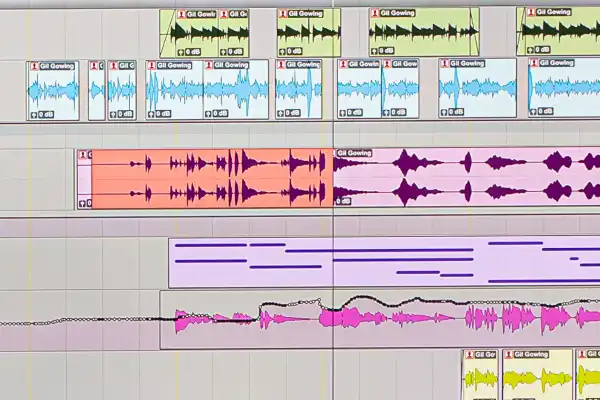
Task: Click Gil Gowing label on fourth green clip
Action: pos(397,13)
